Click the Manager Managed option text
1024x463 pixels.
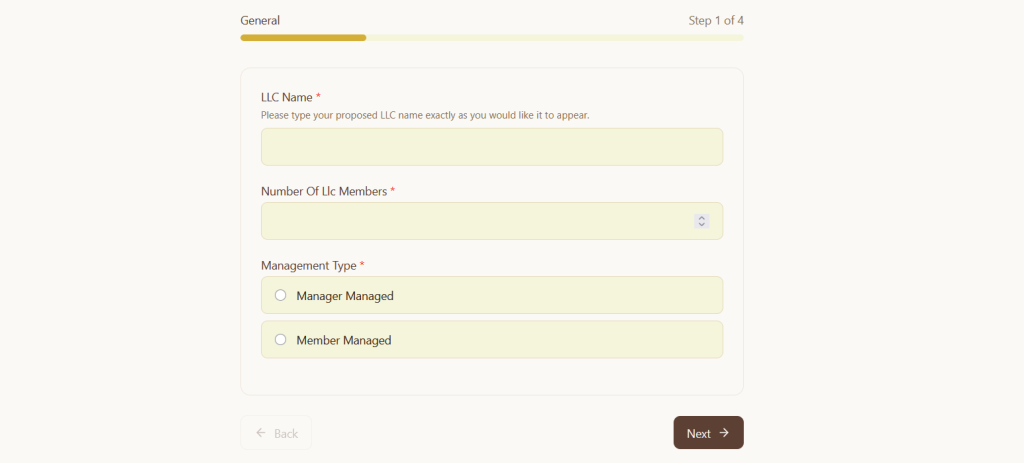click(x=345, y=296)
